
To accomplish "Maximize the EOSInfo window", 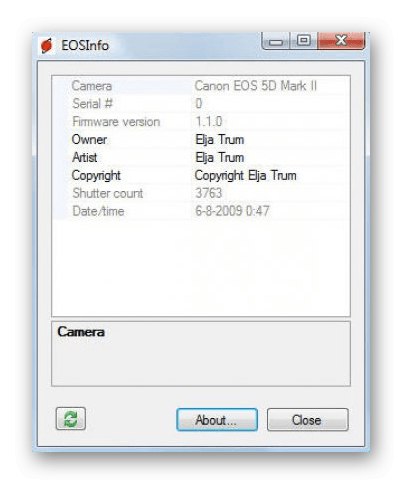I will click(x=304, y=41).
